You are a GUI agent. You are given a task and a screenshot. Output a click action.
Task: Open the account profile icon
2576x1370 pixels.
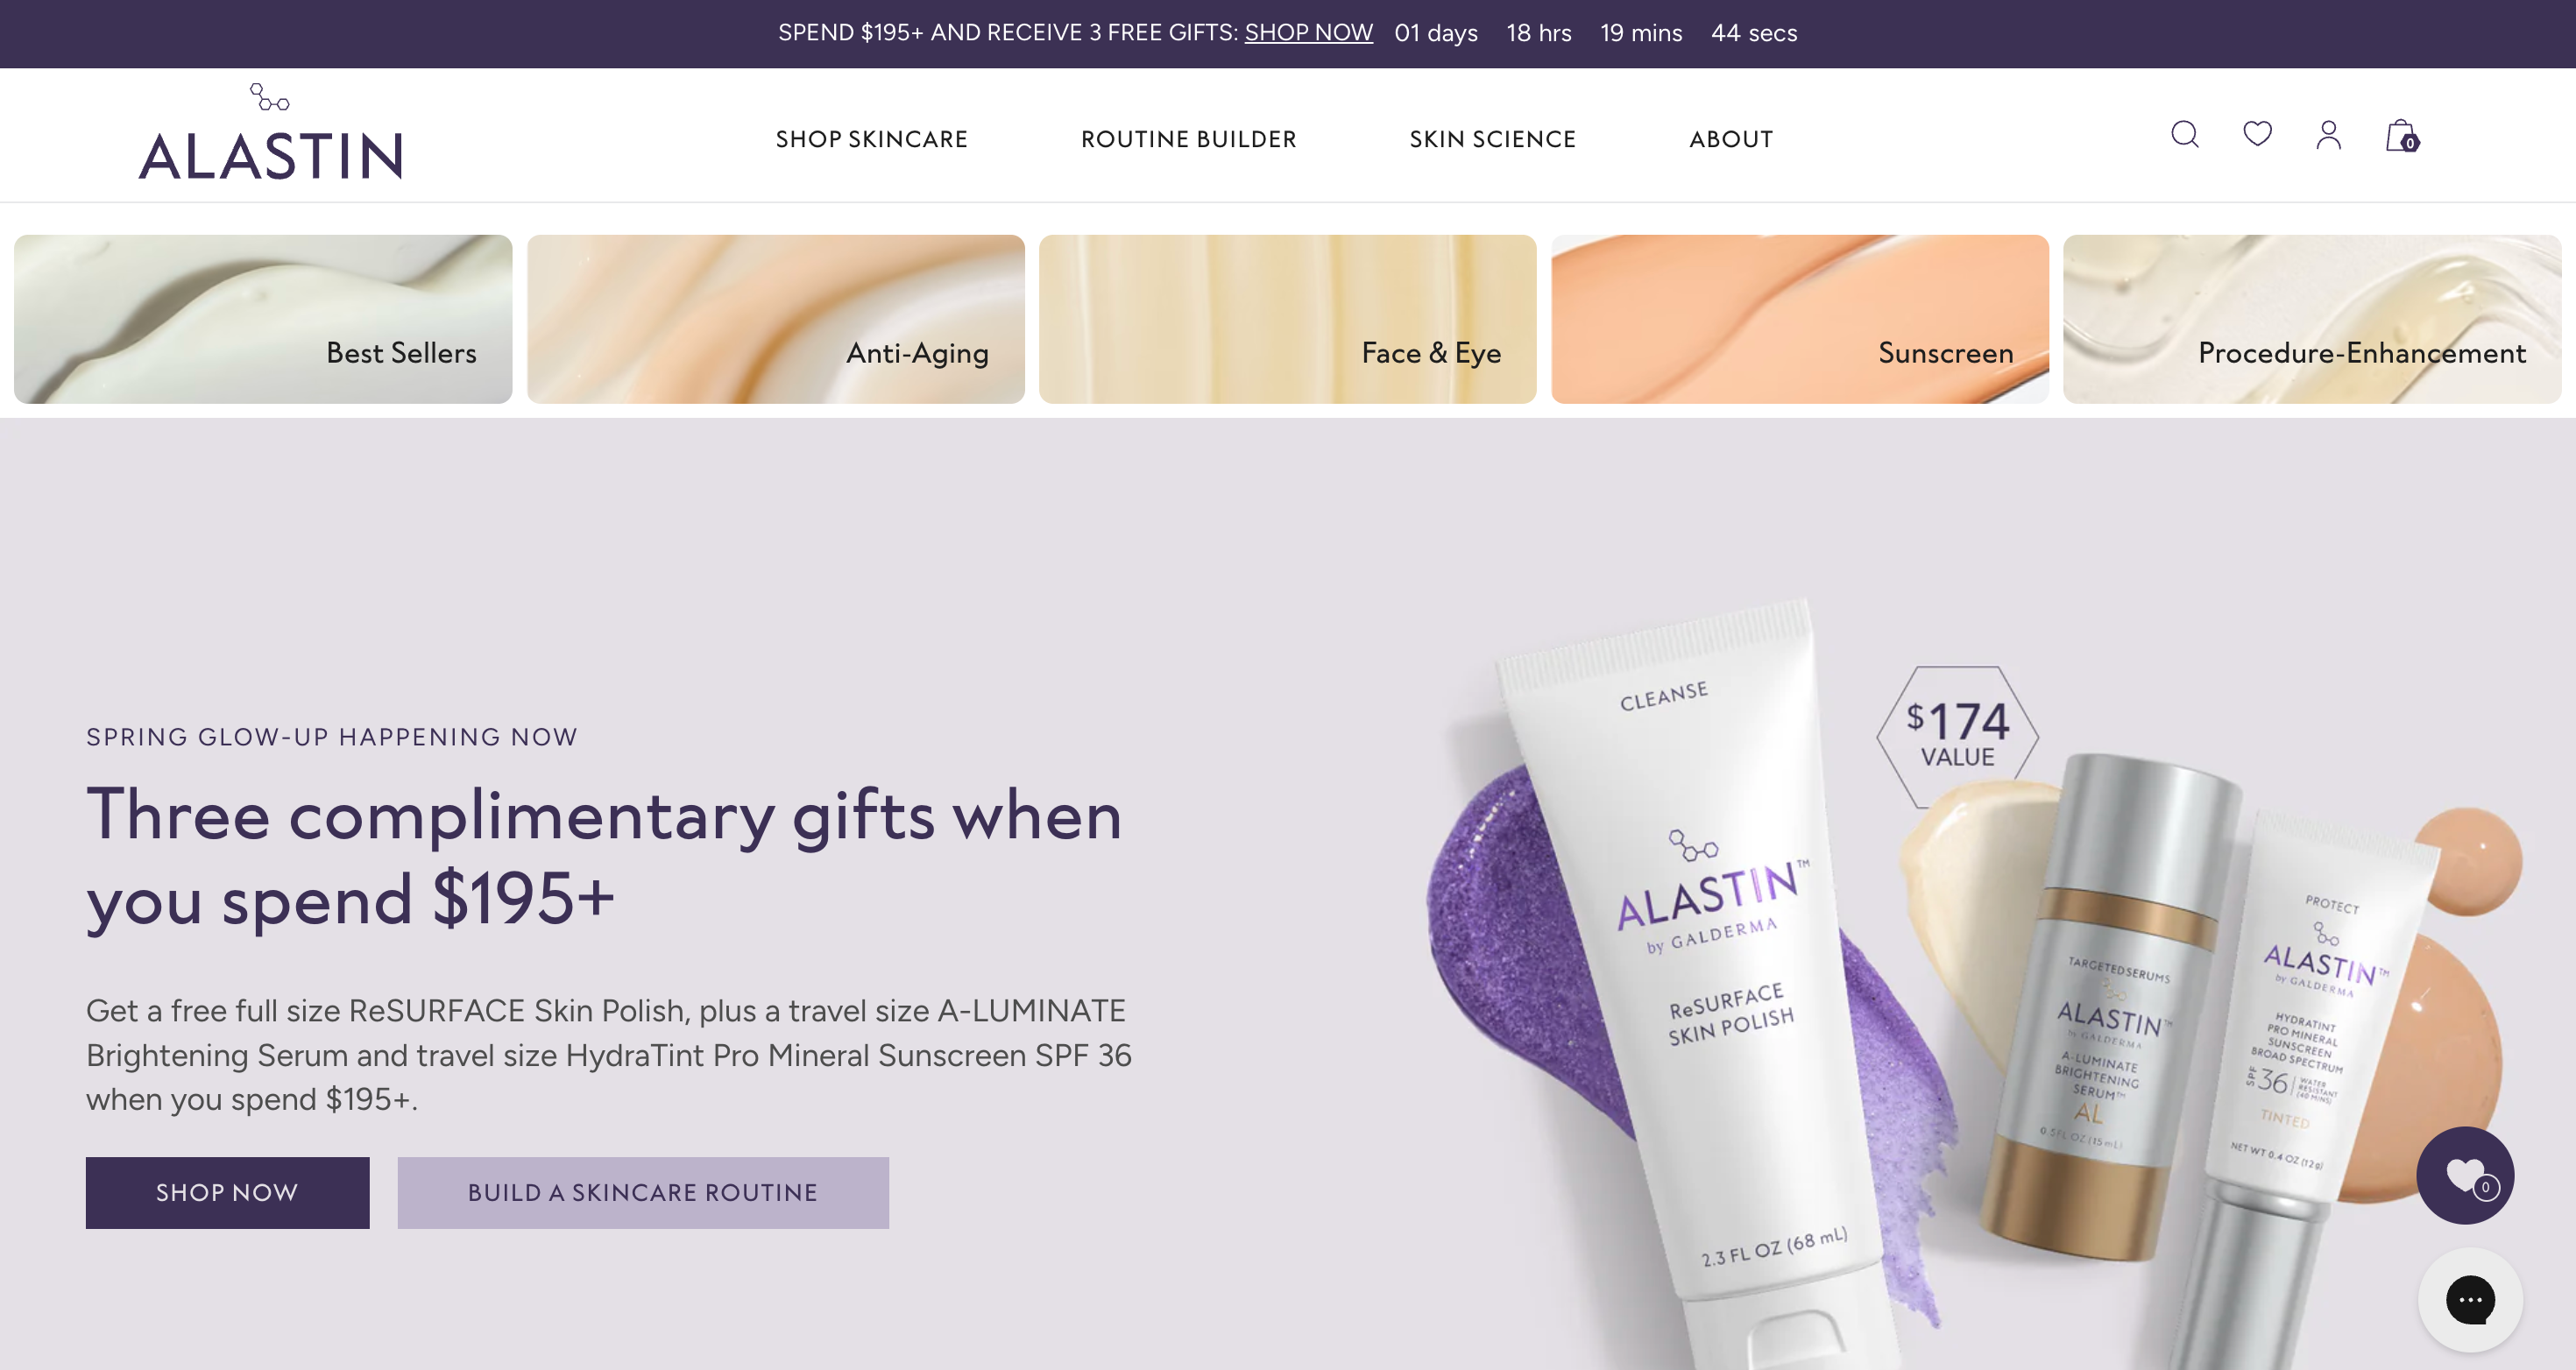(2329, 135)
